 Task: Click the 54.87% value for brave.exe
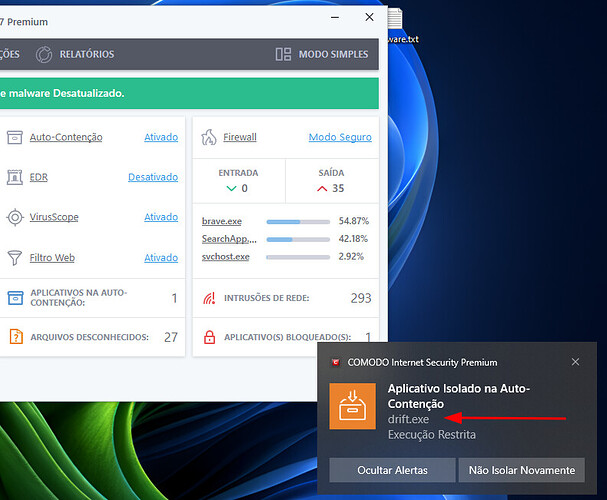pyautogui.click(x=353, y=221)
